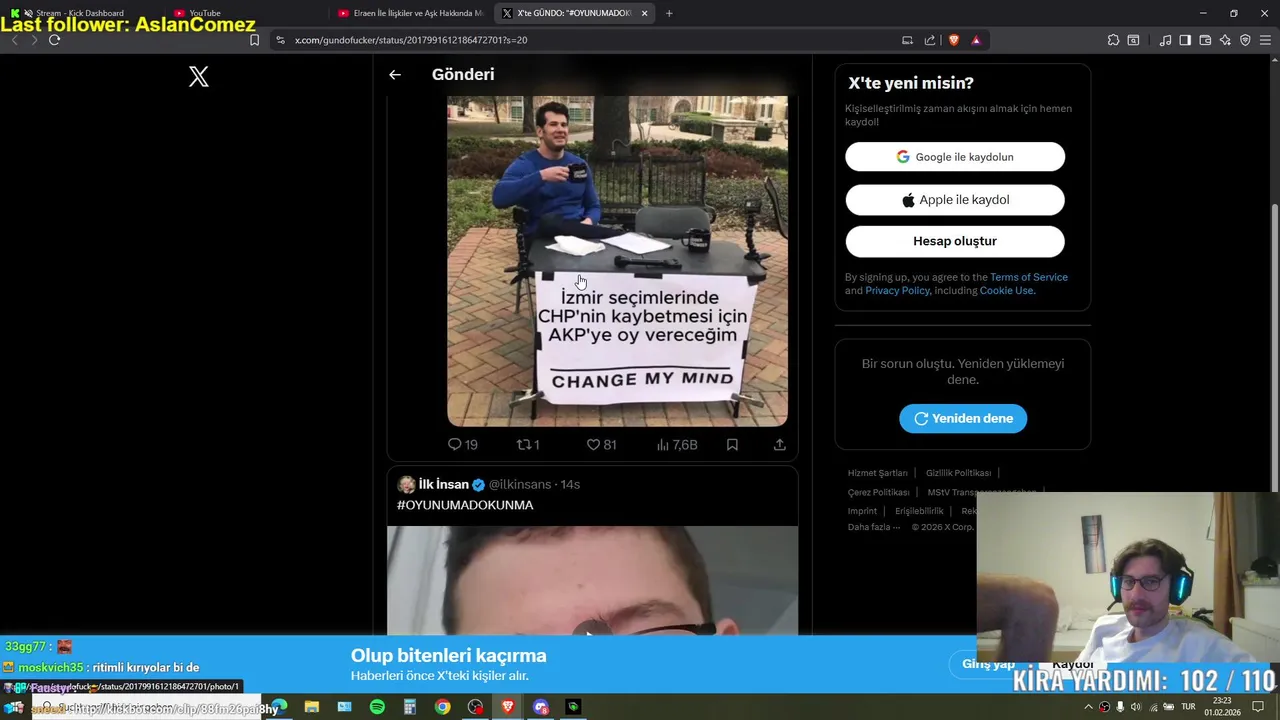Focus the x.com address bar URL
The image size is (1280, 720).
click(411, 40)
